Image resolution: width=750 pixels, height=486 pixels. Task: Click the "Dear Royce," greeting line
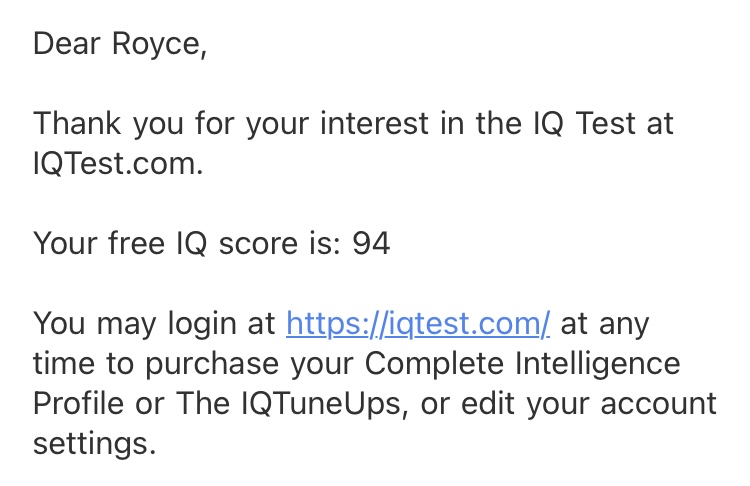tap(120, 44)
